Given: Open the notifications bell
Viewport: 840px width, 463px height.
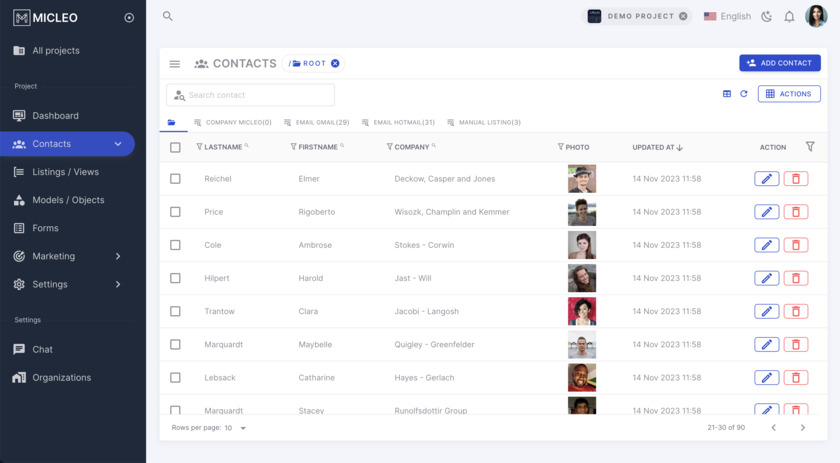Looking at the screenshot, I should 789,16.
